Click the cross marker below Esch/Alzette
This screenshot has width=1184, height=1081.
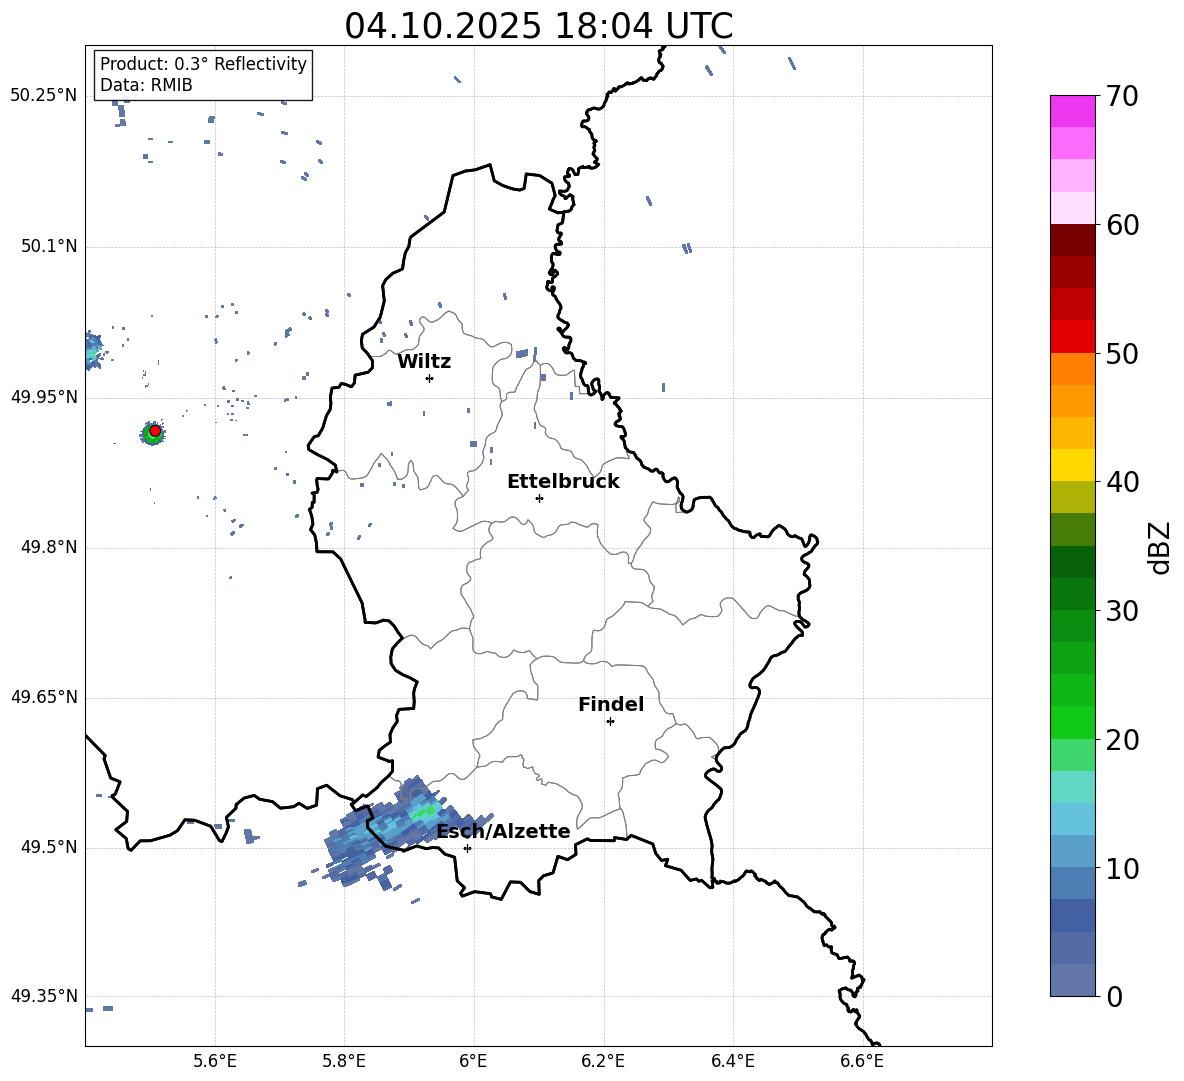coord(467,848)
